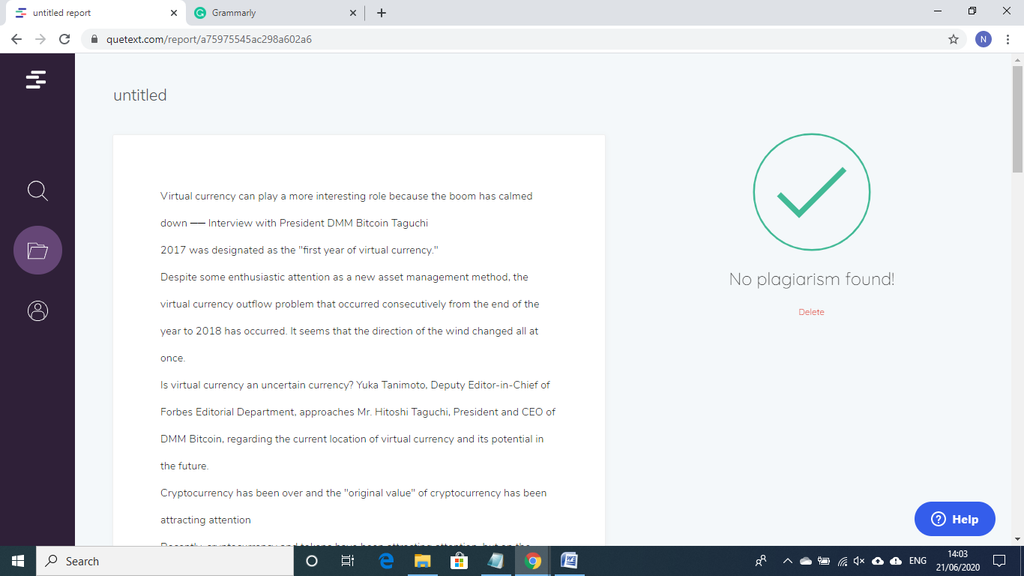Screen dimensions: 1024x576
Task: Click line '2017 was designated as the "first year'
Action: (x=299, y=250)
